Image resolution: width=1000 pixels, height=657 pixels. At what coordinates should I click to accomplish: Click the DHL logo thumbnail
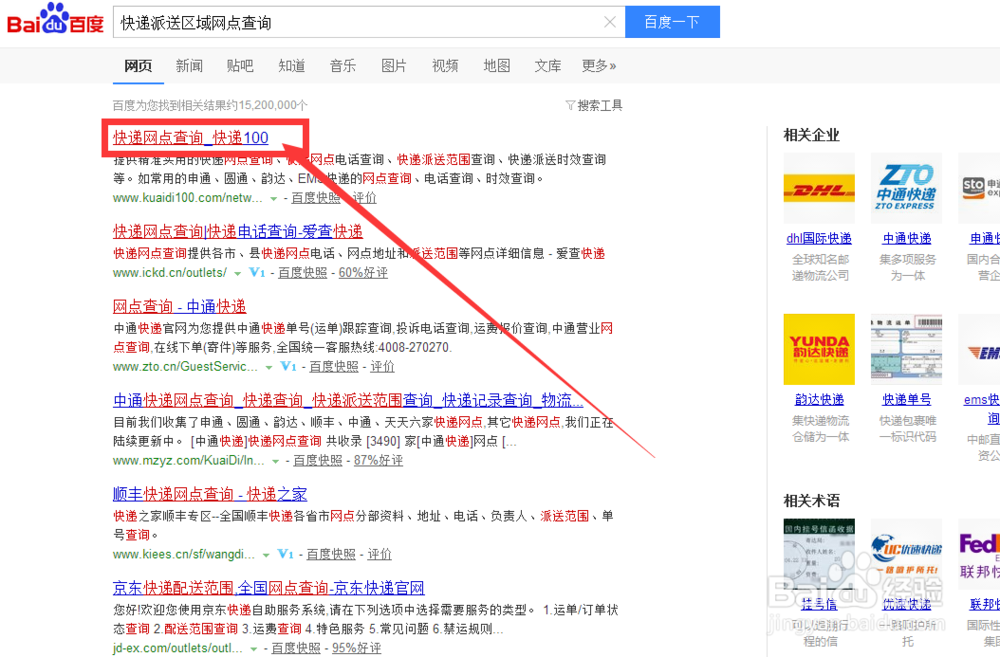tap(819, 188)
